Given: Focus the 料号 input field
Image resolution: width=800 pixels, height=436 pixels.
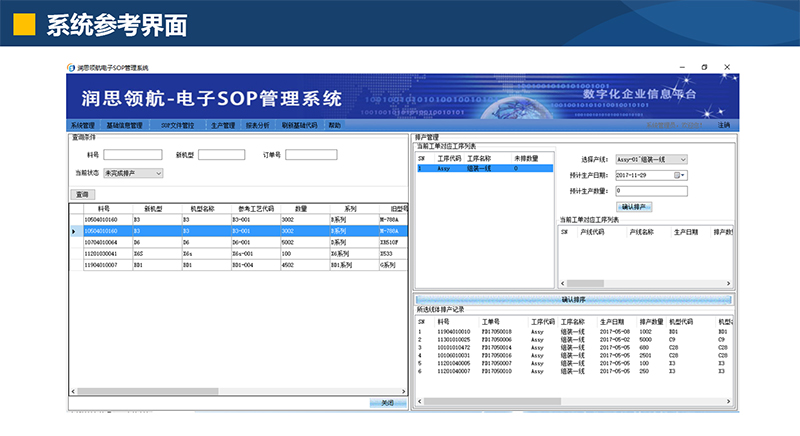Looking at the screenshot, I should 133,155.
